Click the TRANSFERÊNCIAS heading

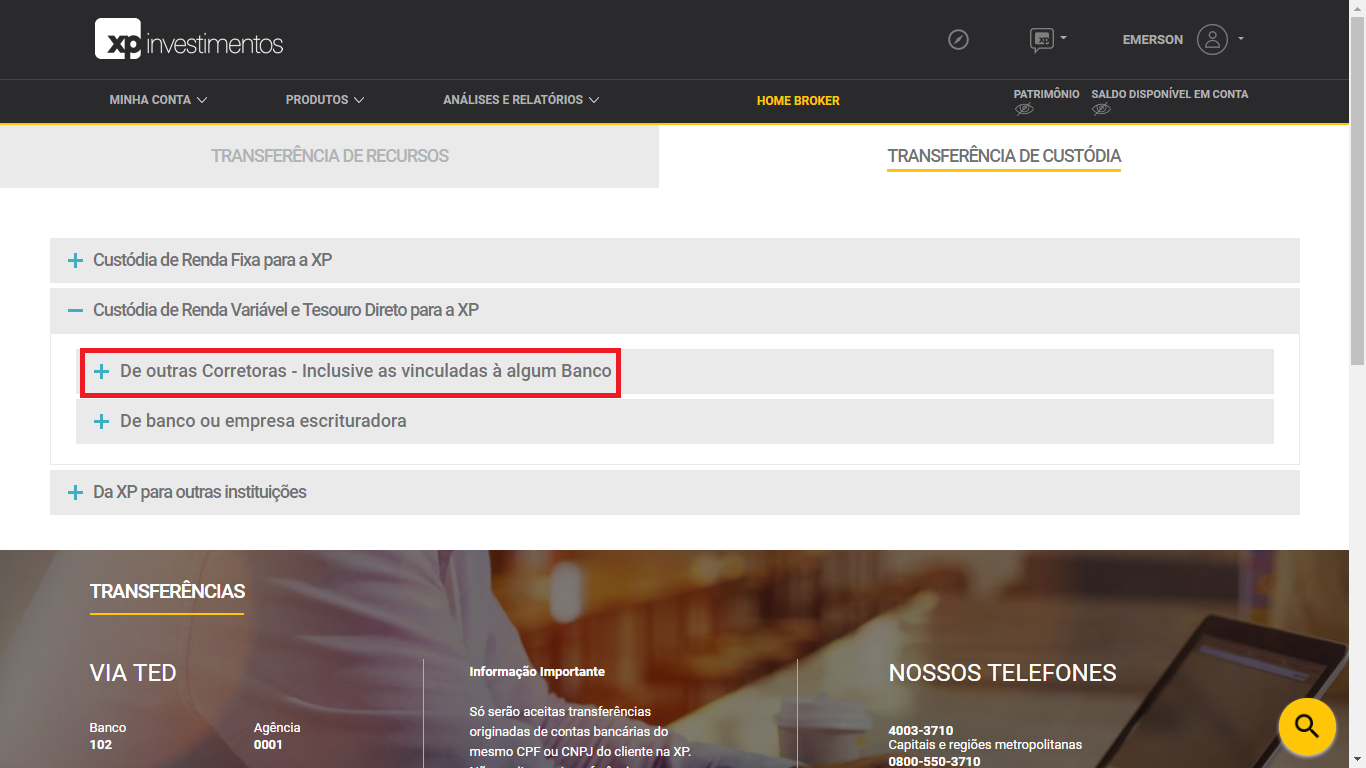[x=167, y=591]
